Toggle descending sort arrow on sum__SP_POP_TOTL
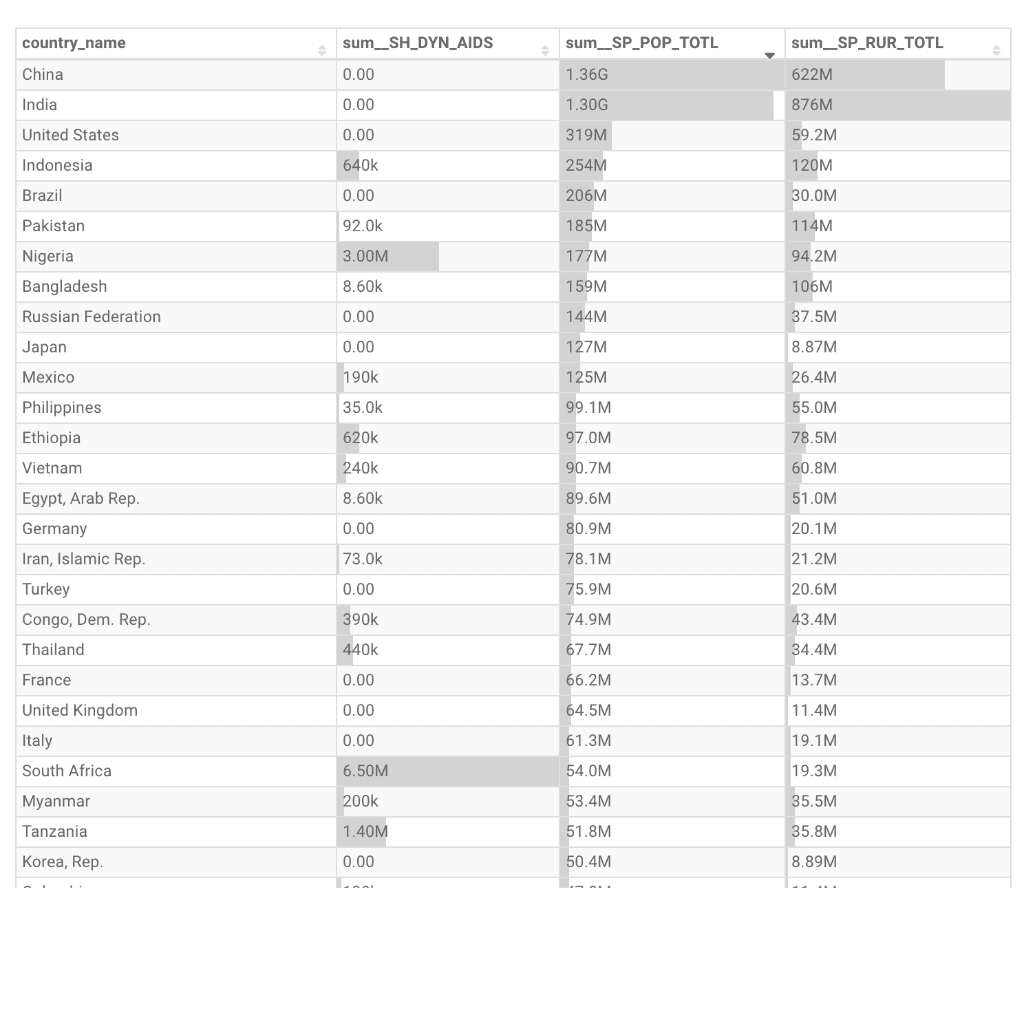The image size is (1024, 1024). (x=770, y=56)
